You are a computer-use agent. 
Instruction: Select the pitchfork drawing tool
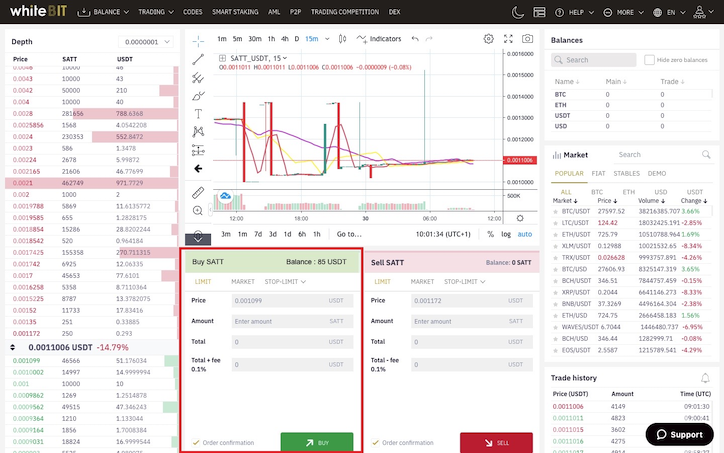(198, 78)
